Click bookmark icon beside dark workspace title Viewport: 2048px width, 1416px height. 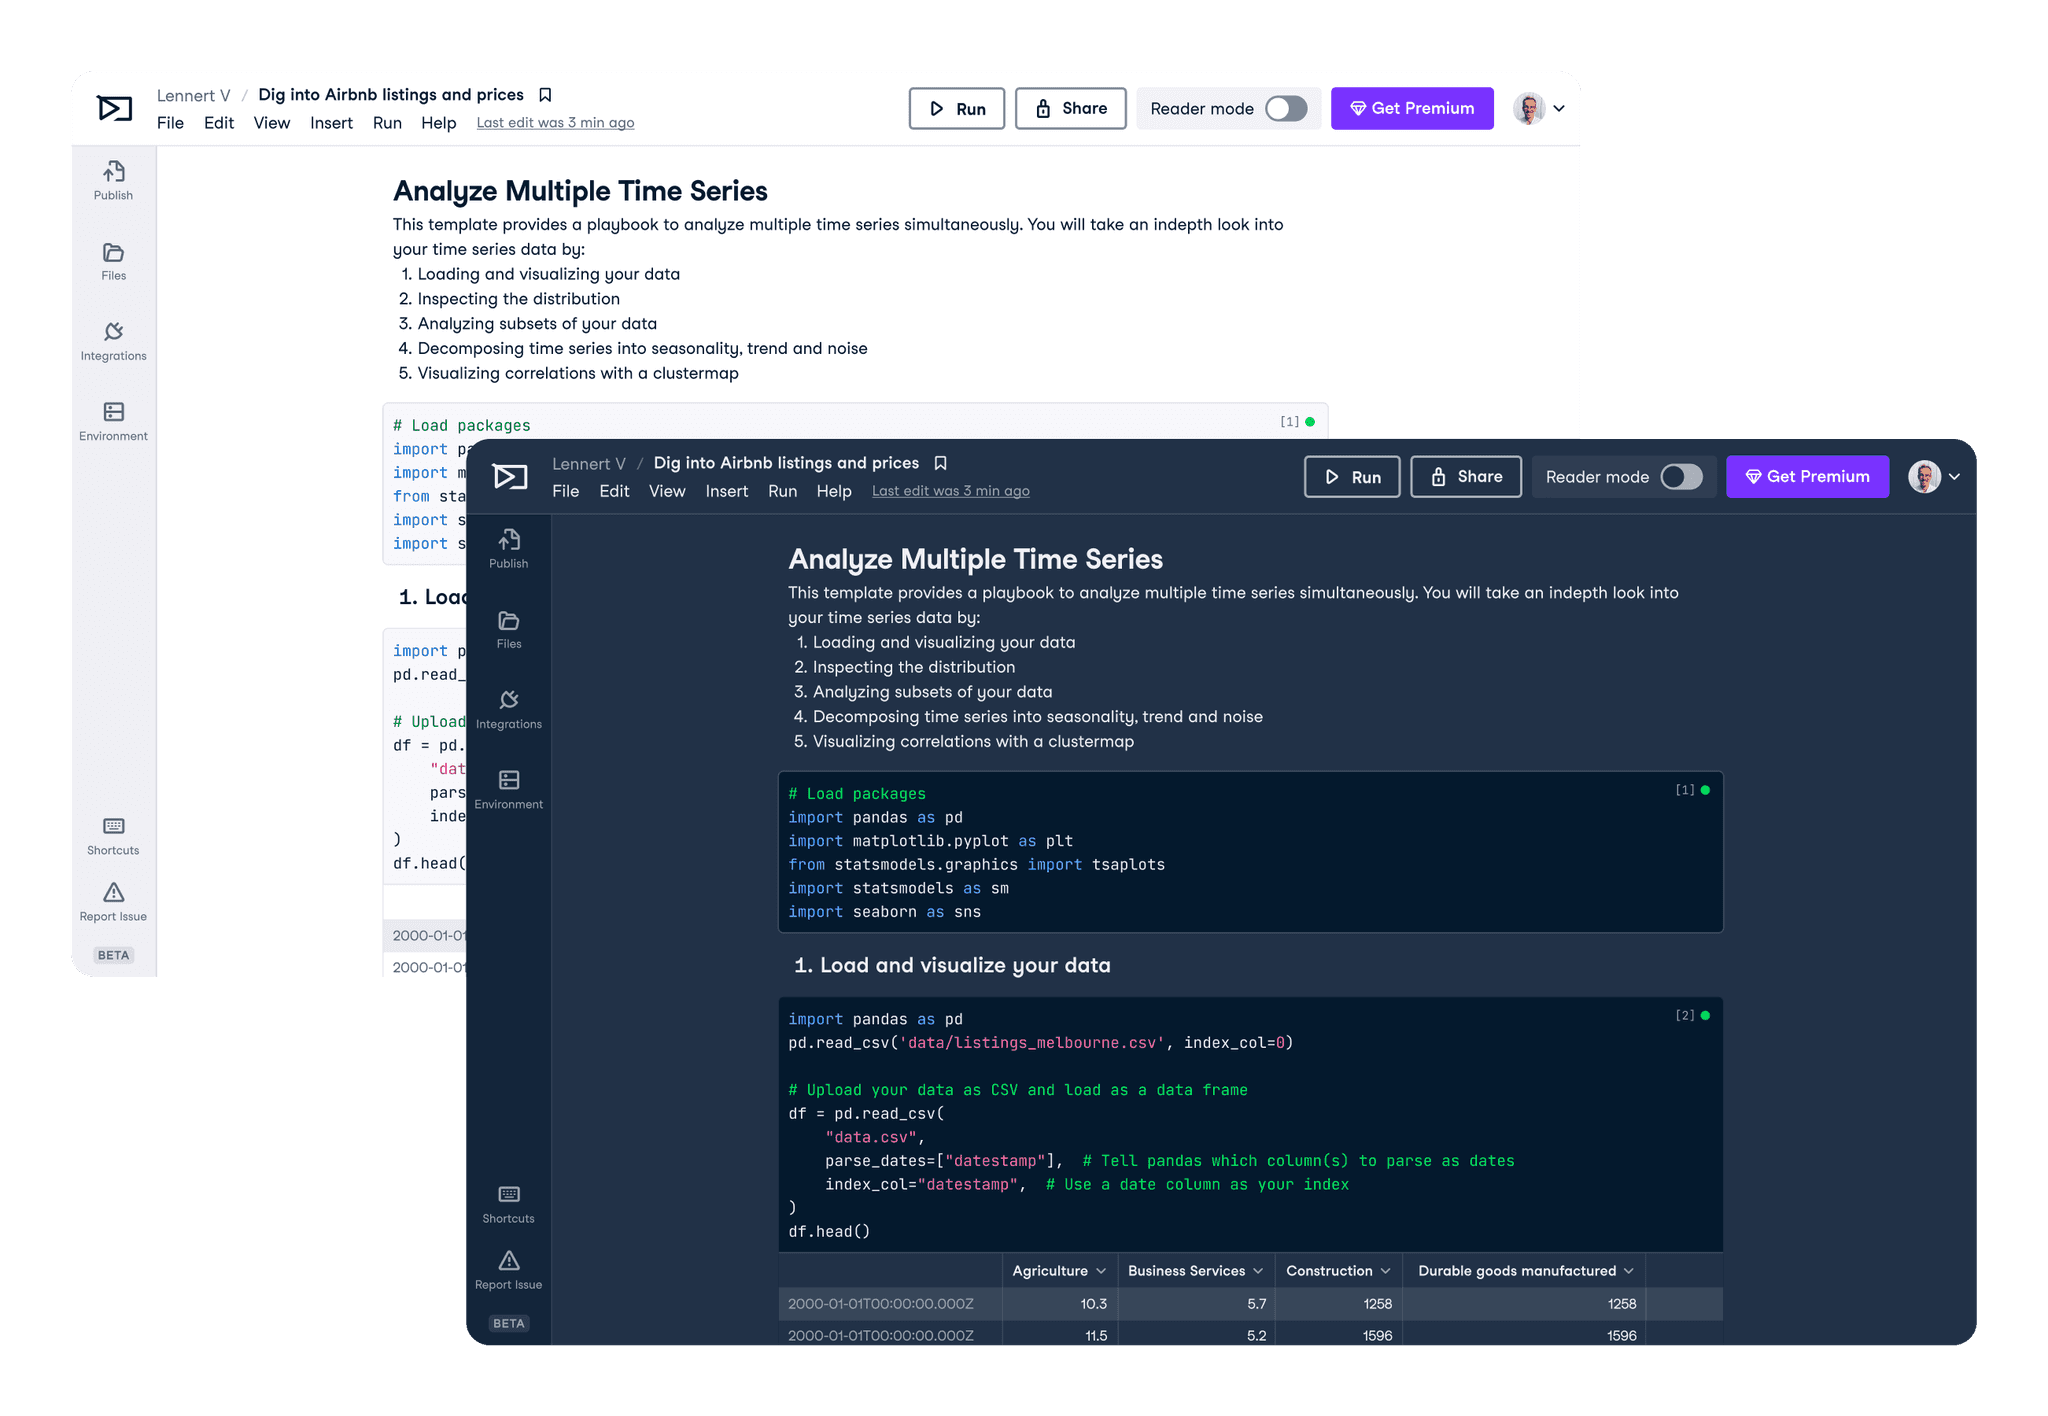click(x=940, y=463)
